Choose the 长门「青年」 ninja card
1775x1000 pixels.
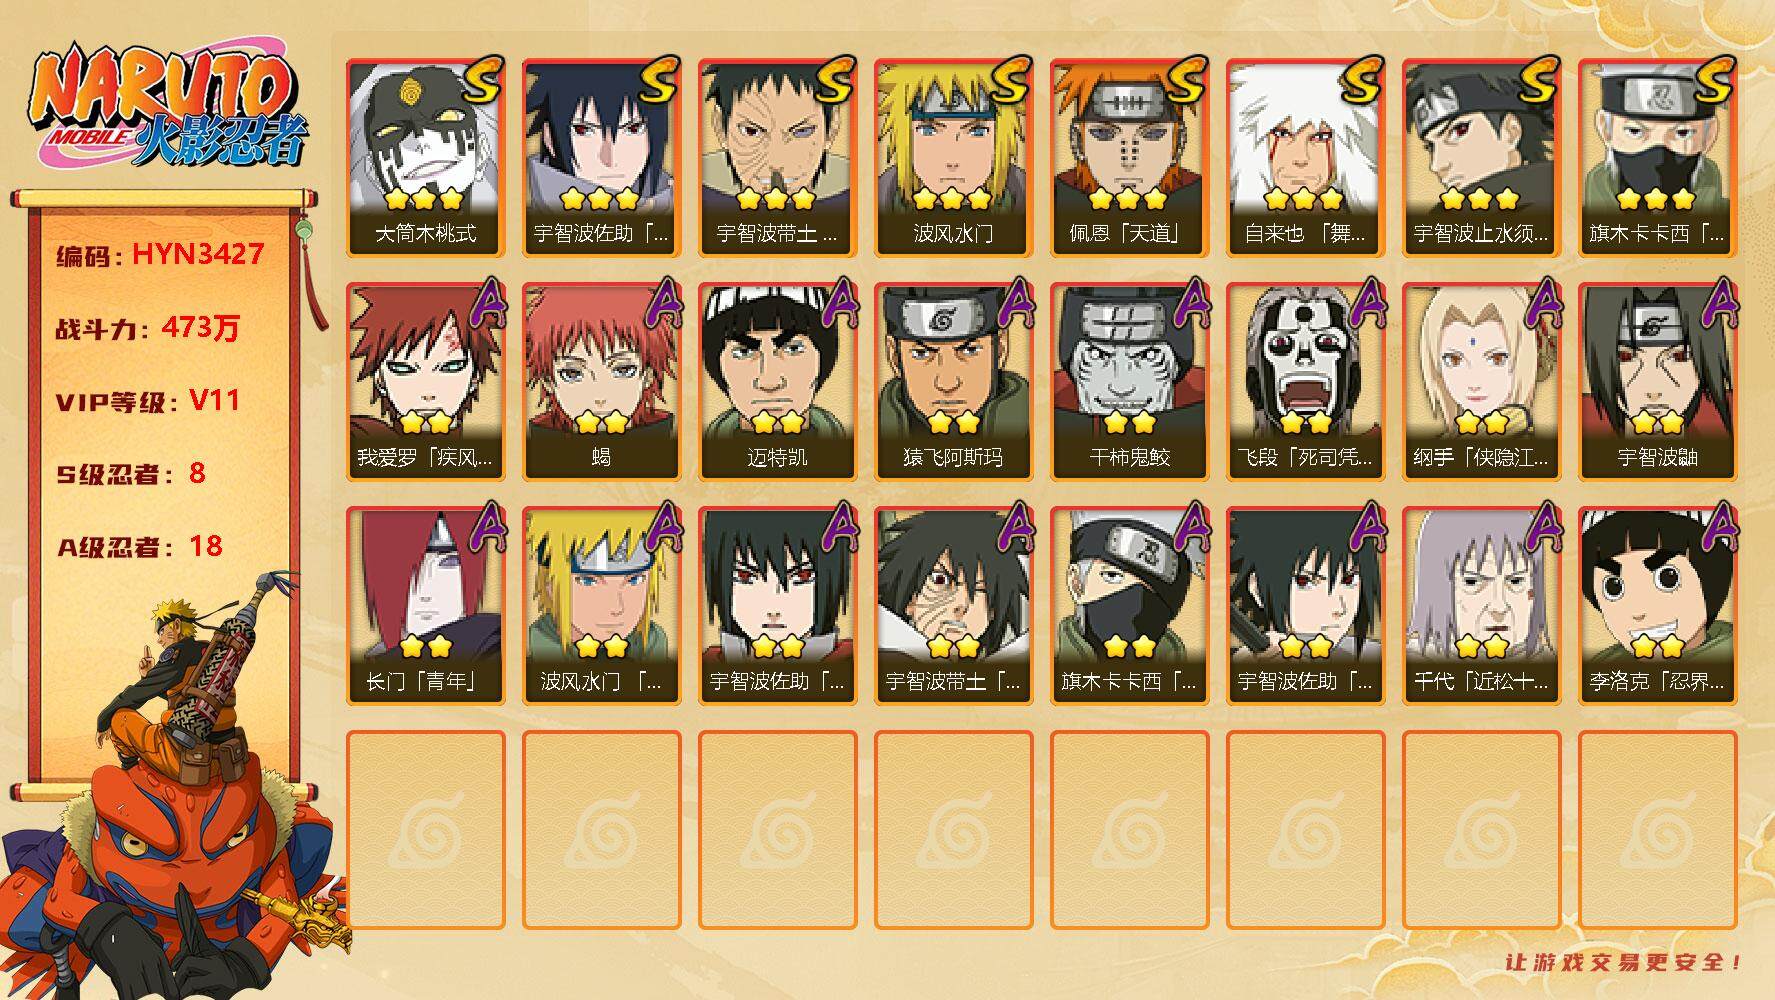(425, 606)
